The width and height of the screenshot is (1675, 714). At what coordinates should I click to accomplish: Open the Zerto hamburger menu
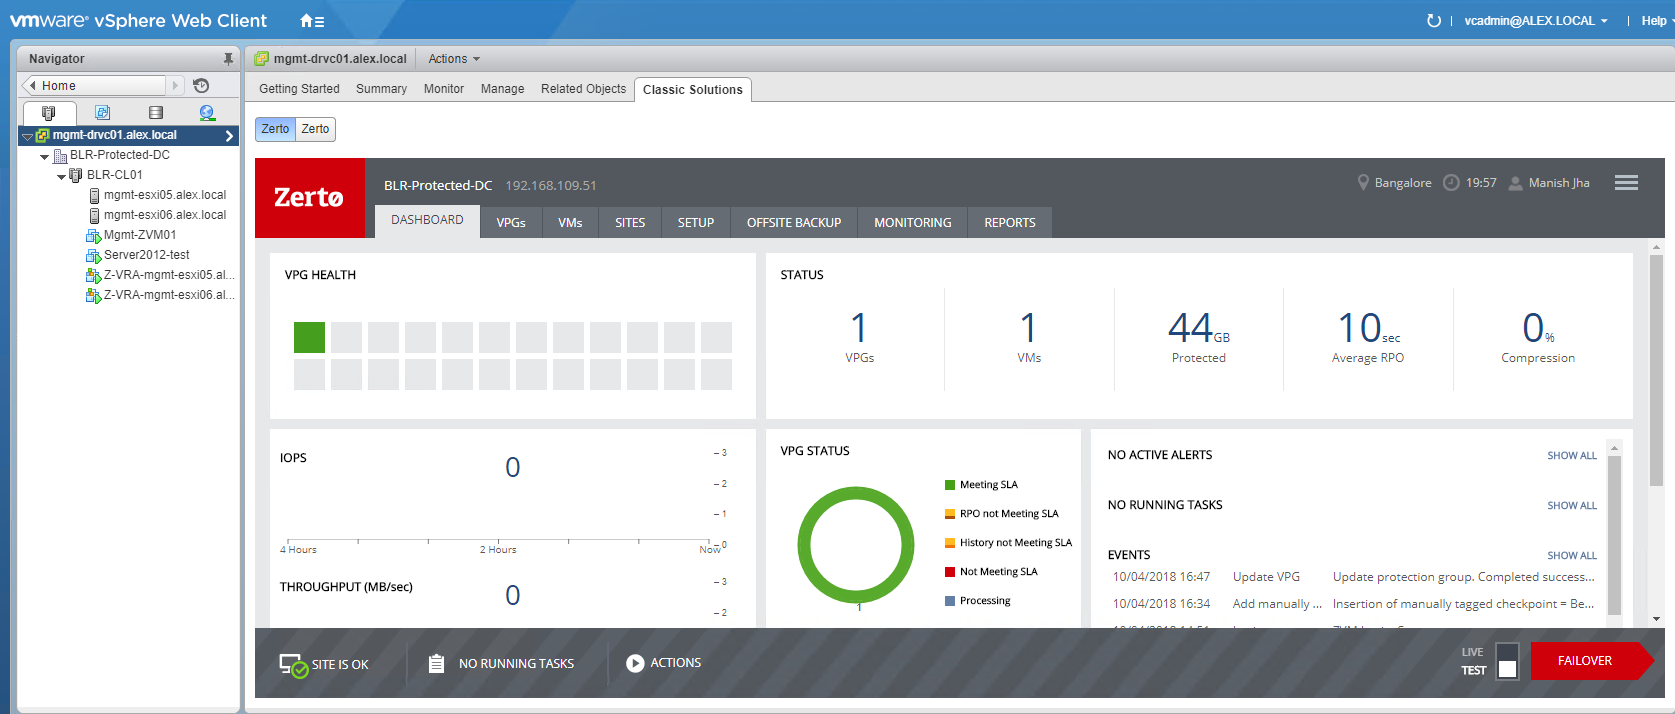pyautogui.click(x=1626, y=183)
